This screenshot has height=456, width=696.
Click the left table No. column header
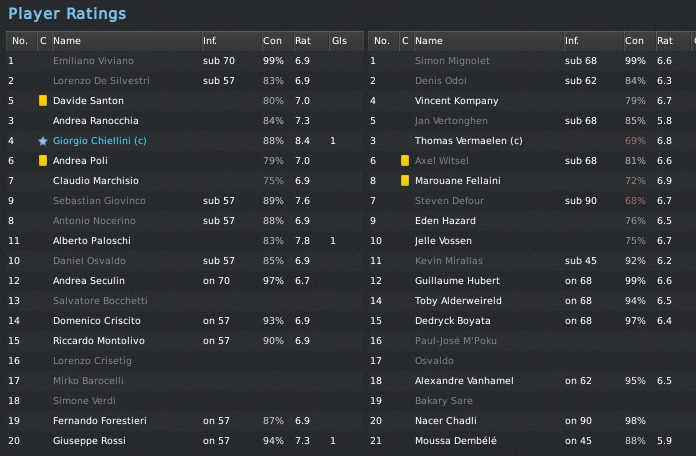coord(19,41)
